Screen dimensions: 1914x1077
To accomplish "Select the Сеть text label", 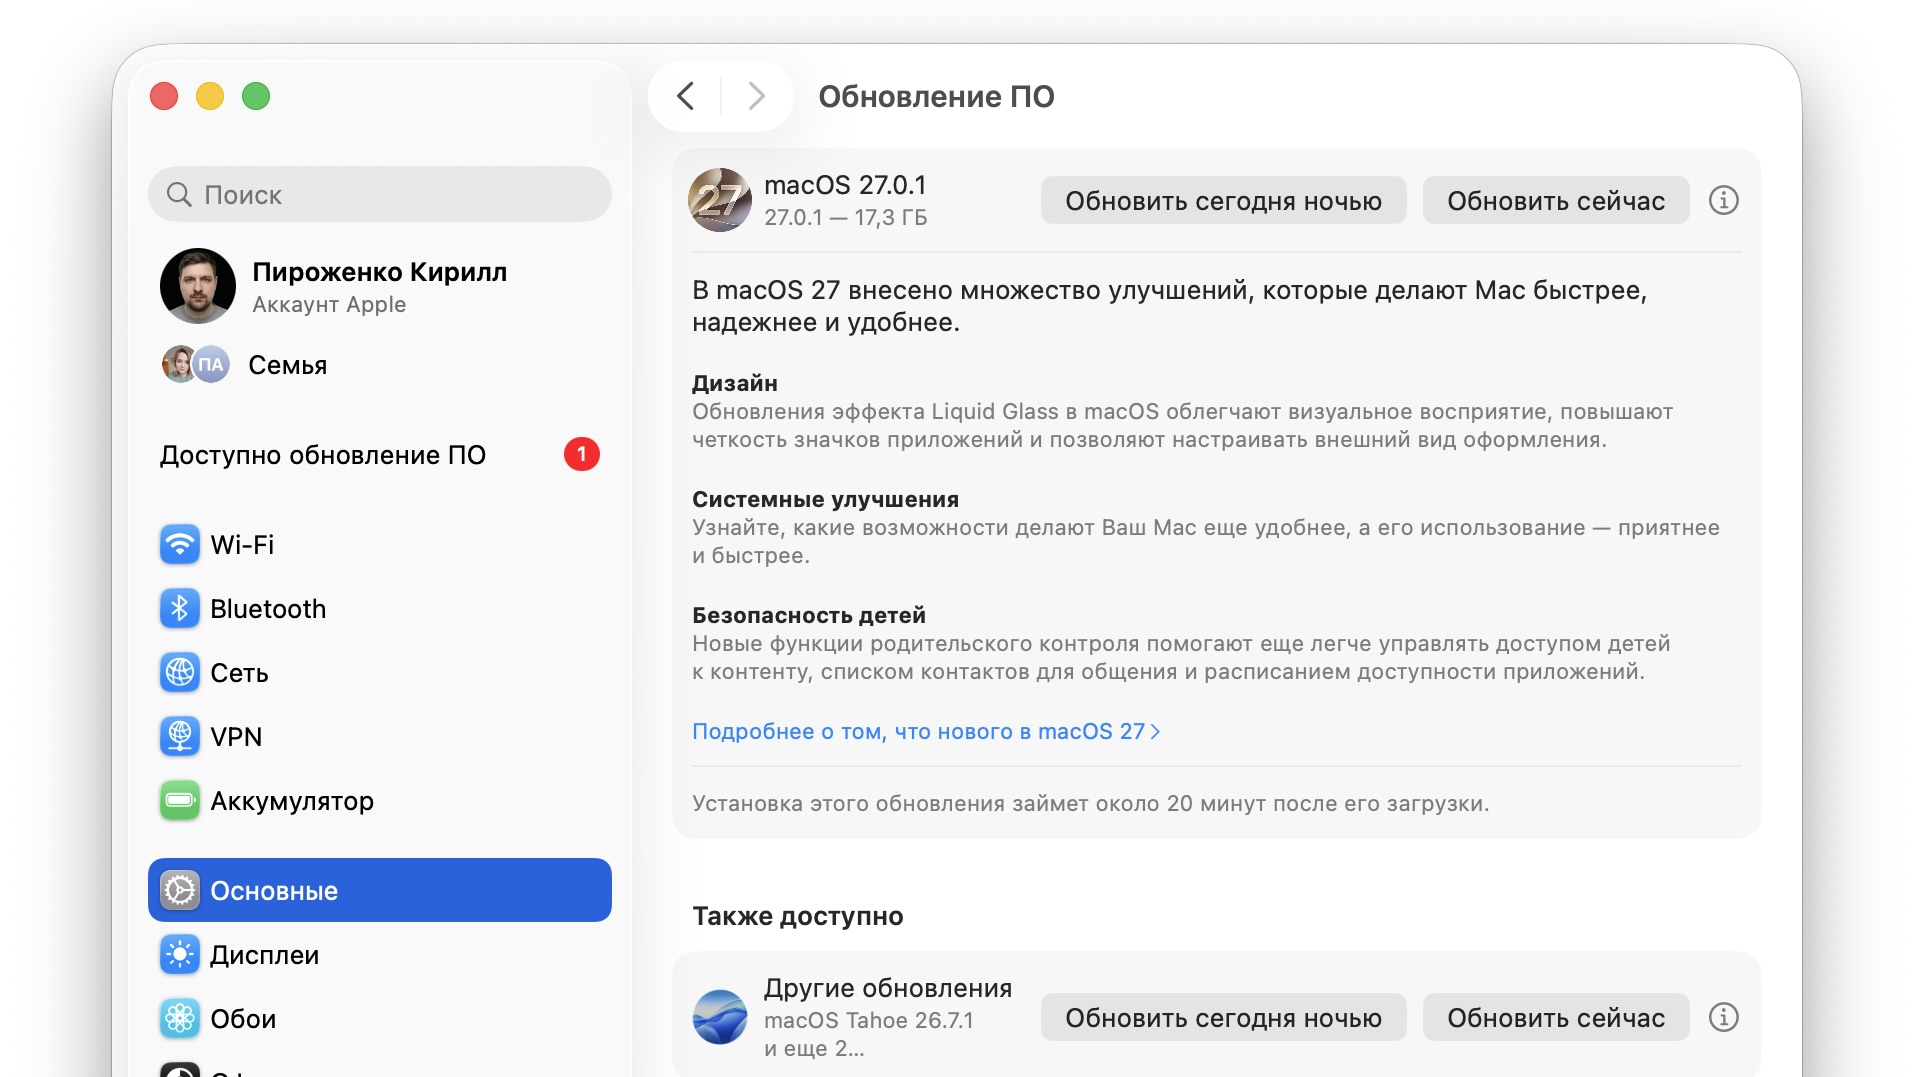I will tap(239, 673).
